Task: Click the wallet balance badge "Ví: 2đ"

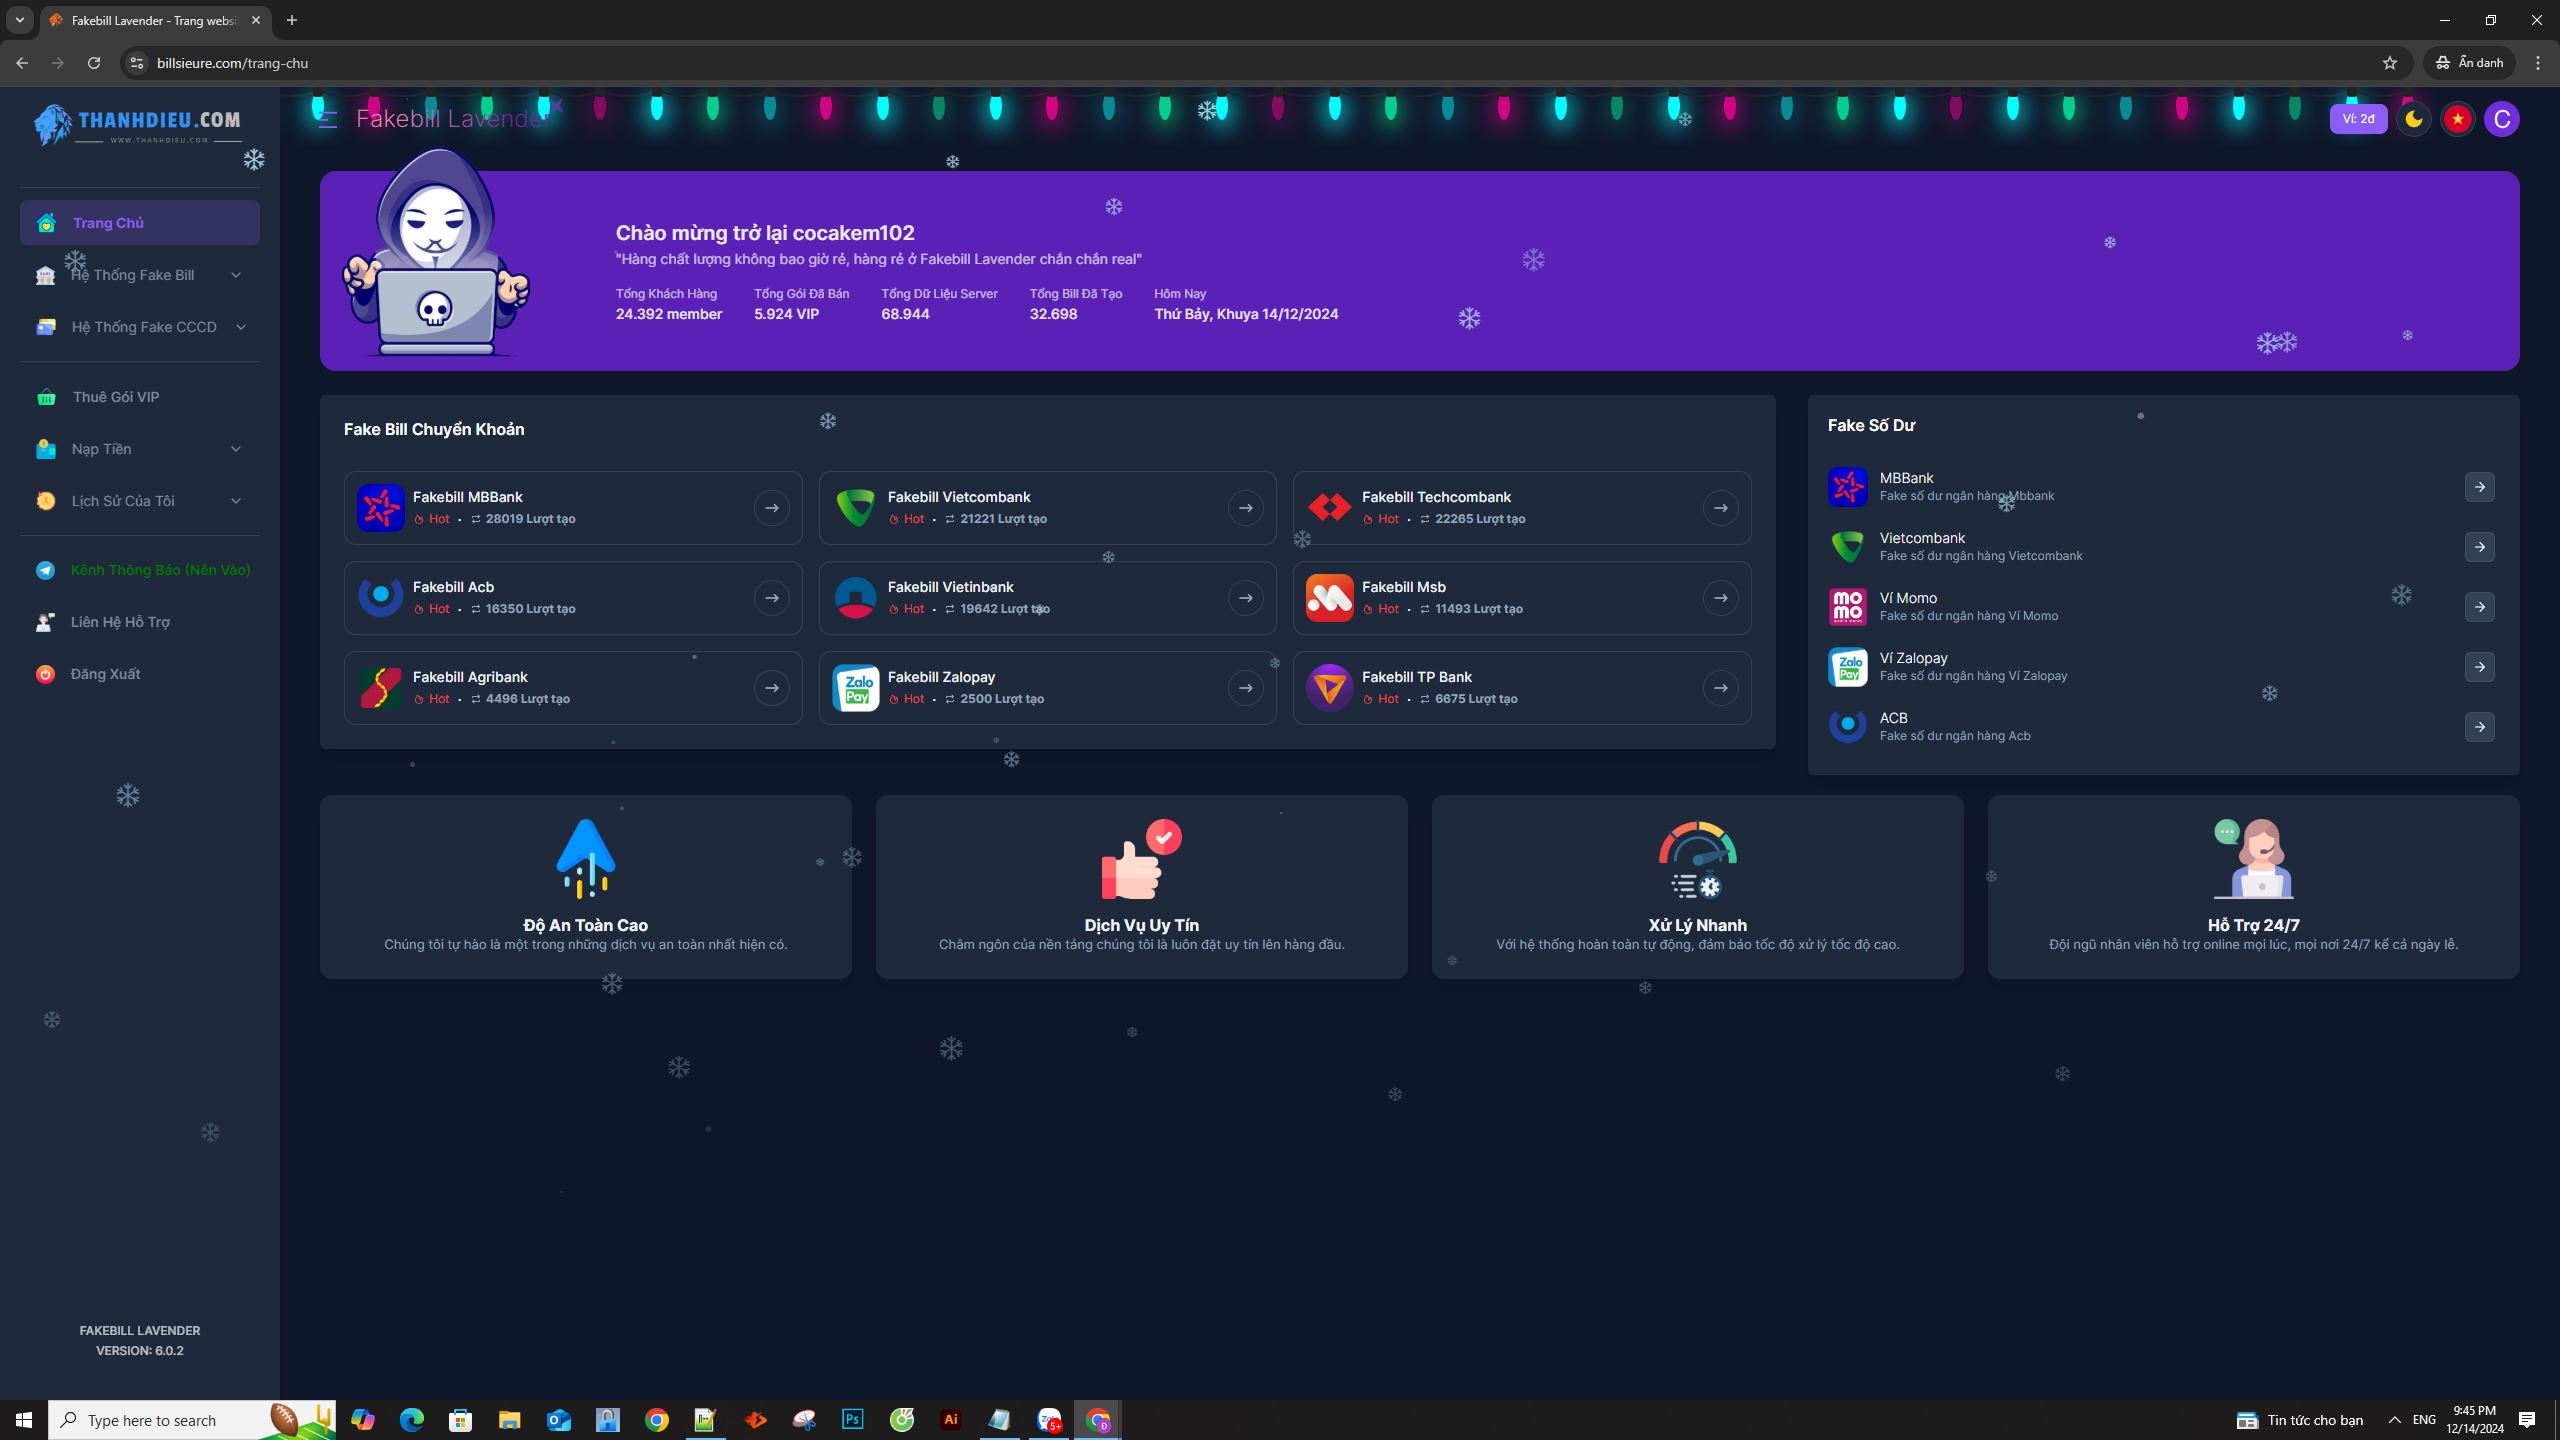Action: coord(2358,119)
